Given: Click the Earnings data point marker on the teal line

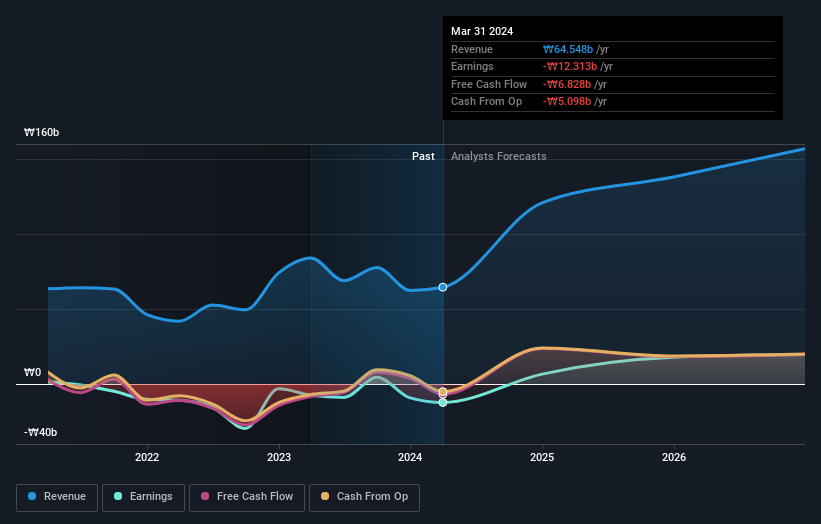Looking at the screenshot, I should point(443,403).
